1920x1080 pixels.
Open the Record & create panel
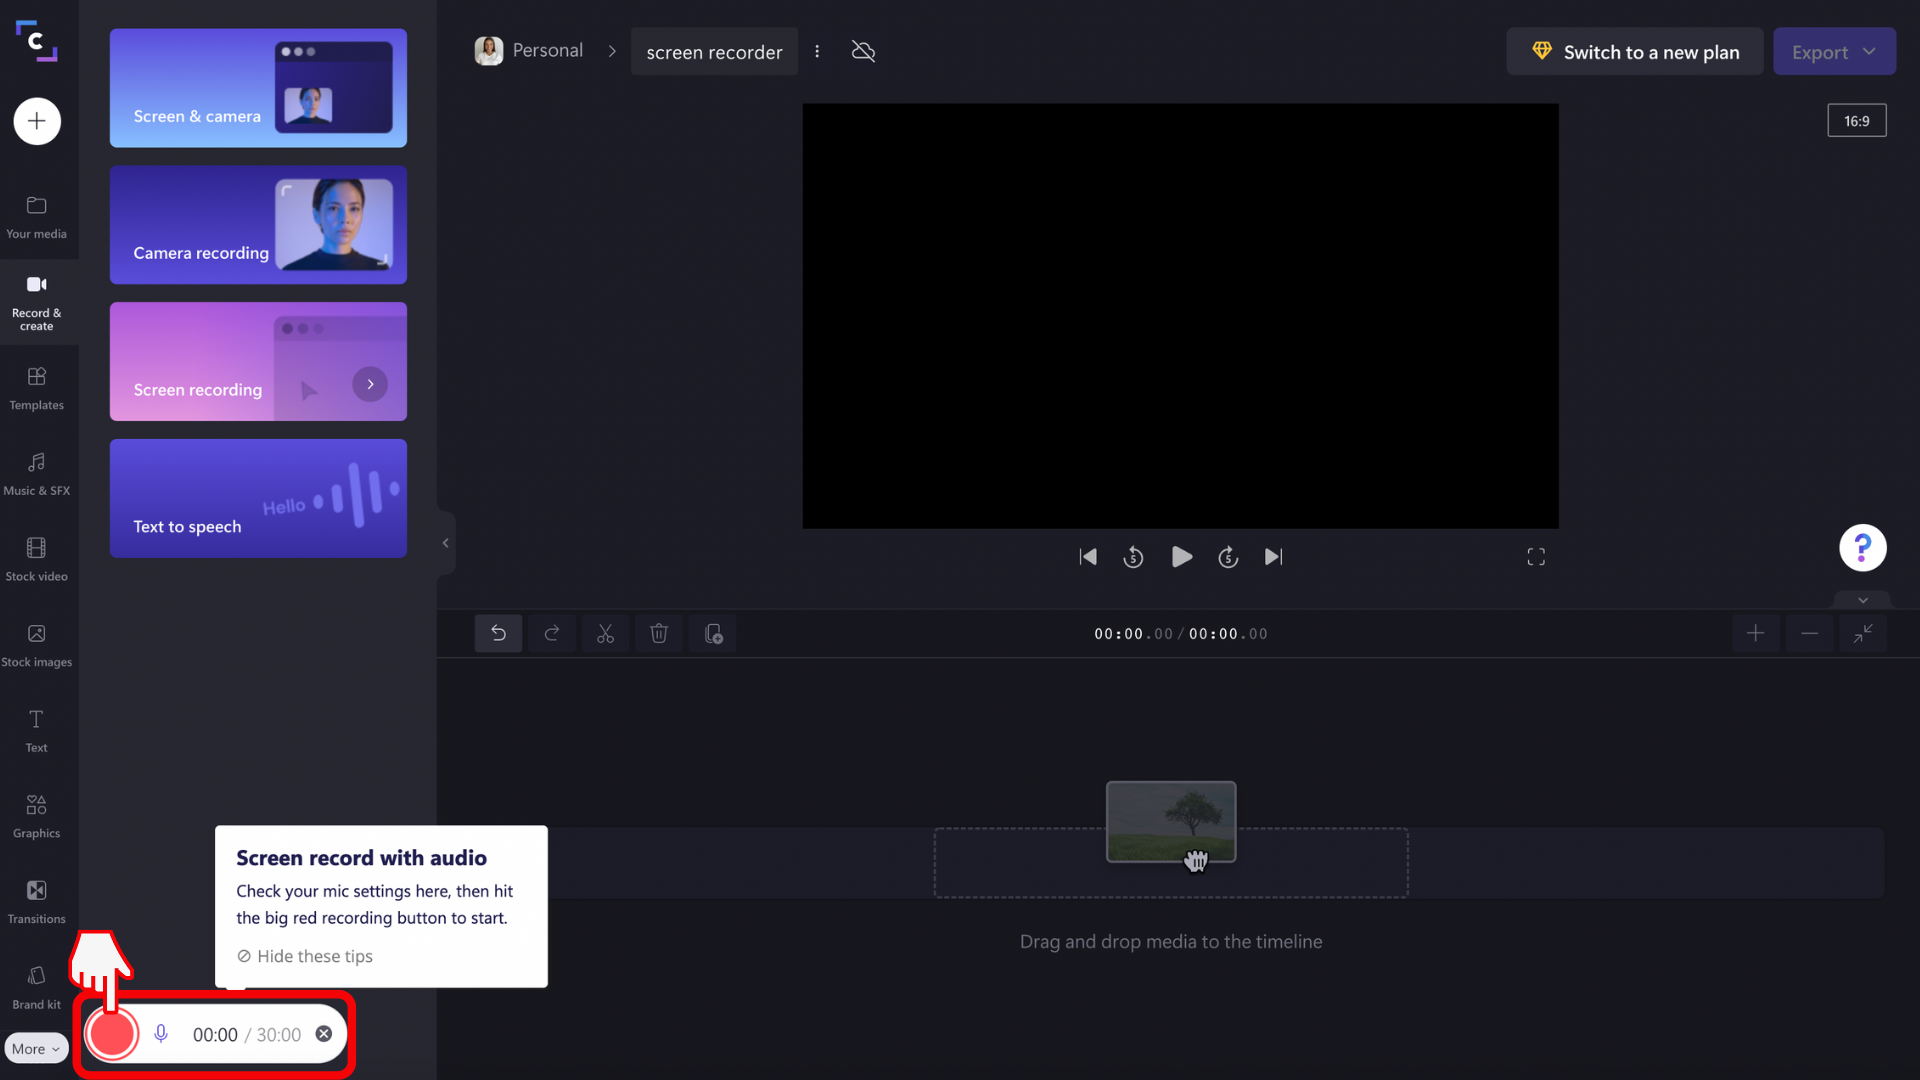tap(36, 301)
